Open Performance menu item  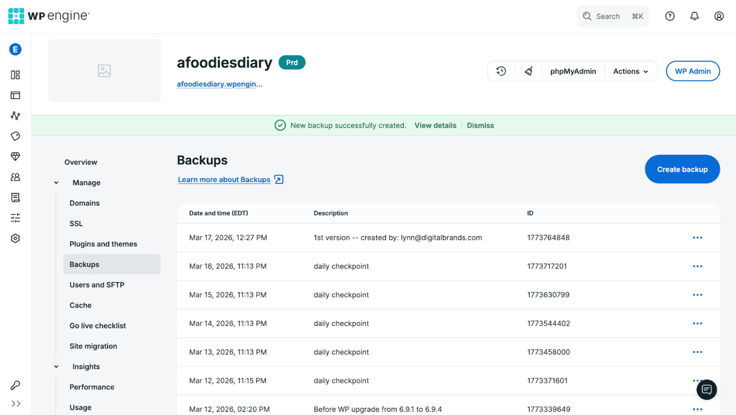(x=92, y=387)
